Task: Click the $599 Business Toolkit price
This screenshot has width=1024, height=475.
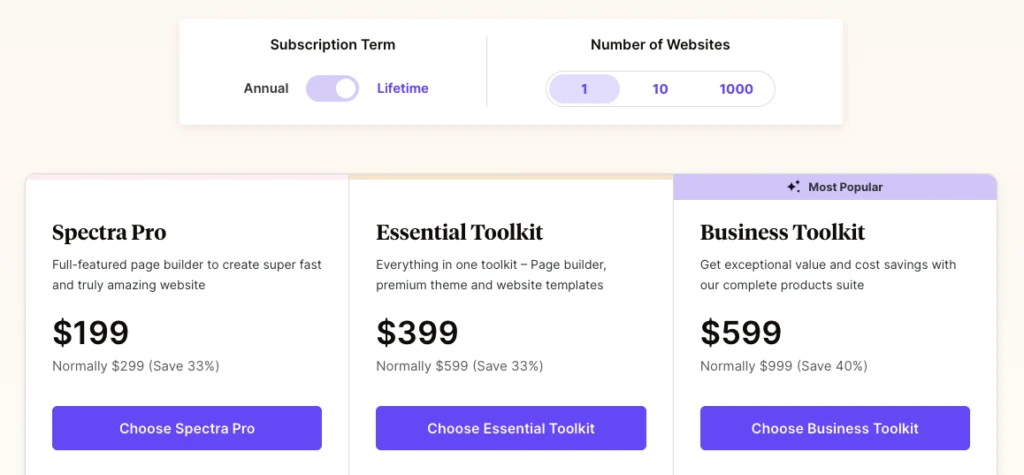Action: tap(741, 333)
